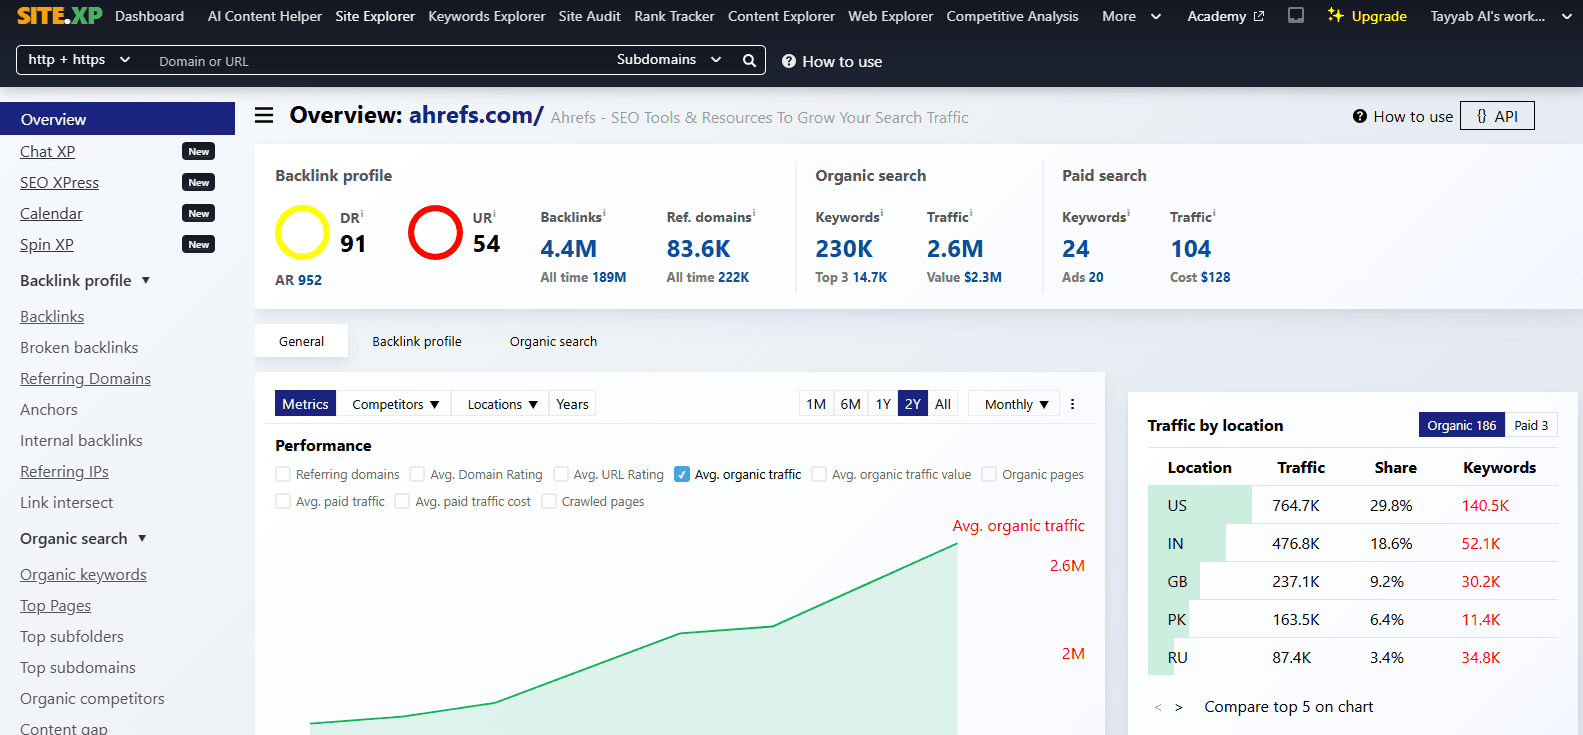Collapse the Organic search sidebar section
The image size is (1583, 735).
coord(83,538)
